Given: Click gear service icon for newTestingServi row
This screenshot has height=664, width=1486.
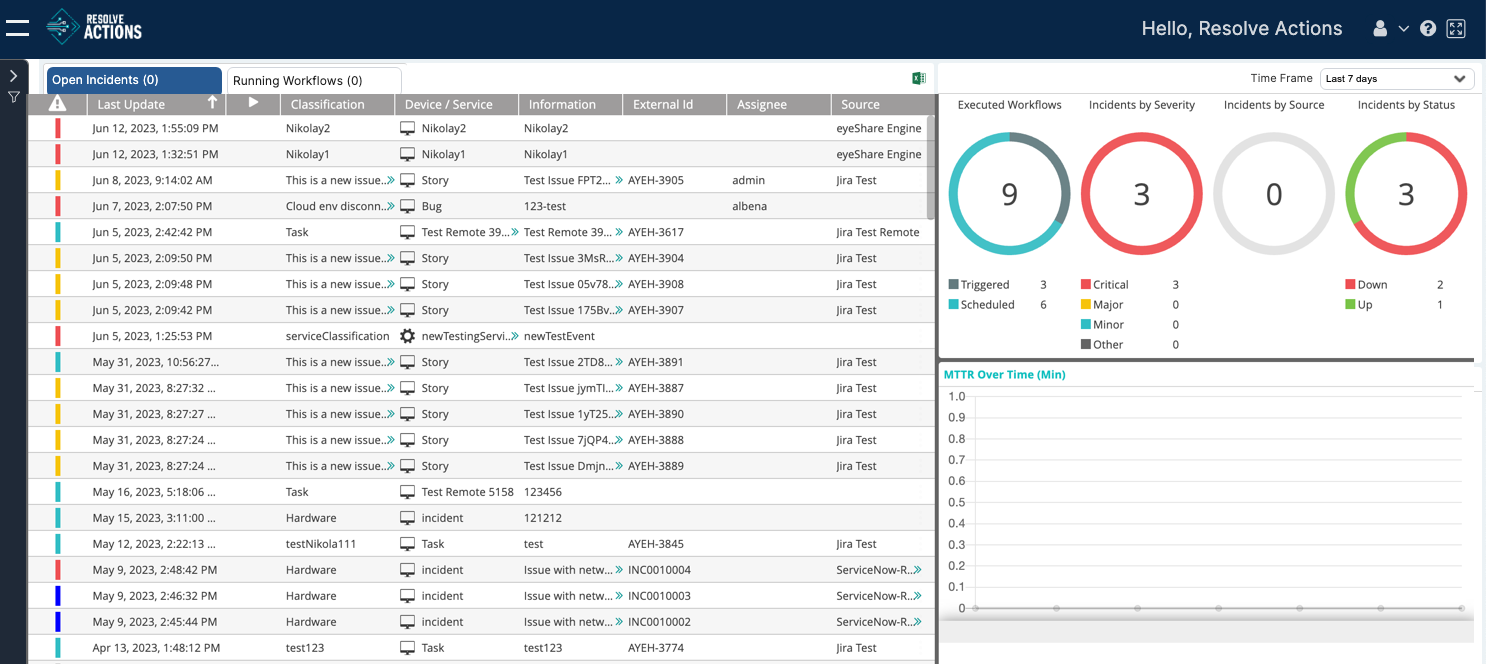Looking at the screenshot, I should pos(407,336).
